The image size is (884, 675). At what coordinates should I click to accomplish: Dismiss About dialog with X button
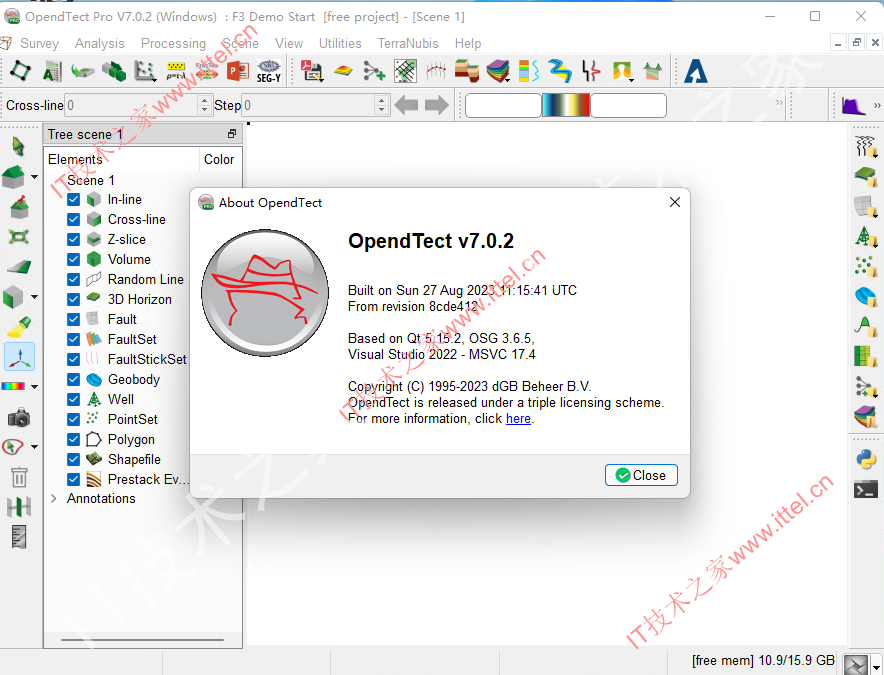click(x=674, y=202)
